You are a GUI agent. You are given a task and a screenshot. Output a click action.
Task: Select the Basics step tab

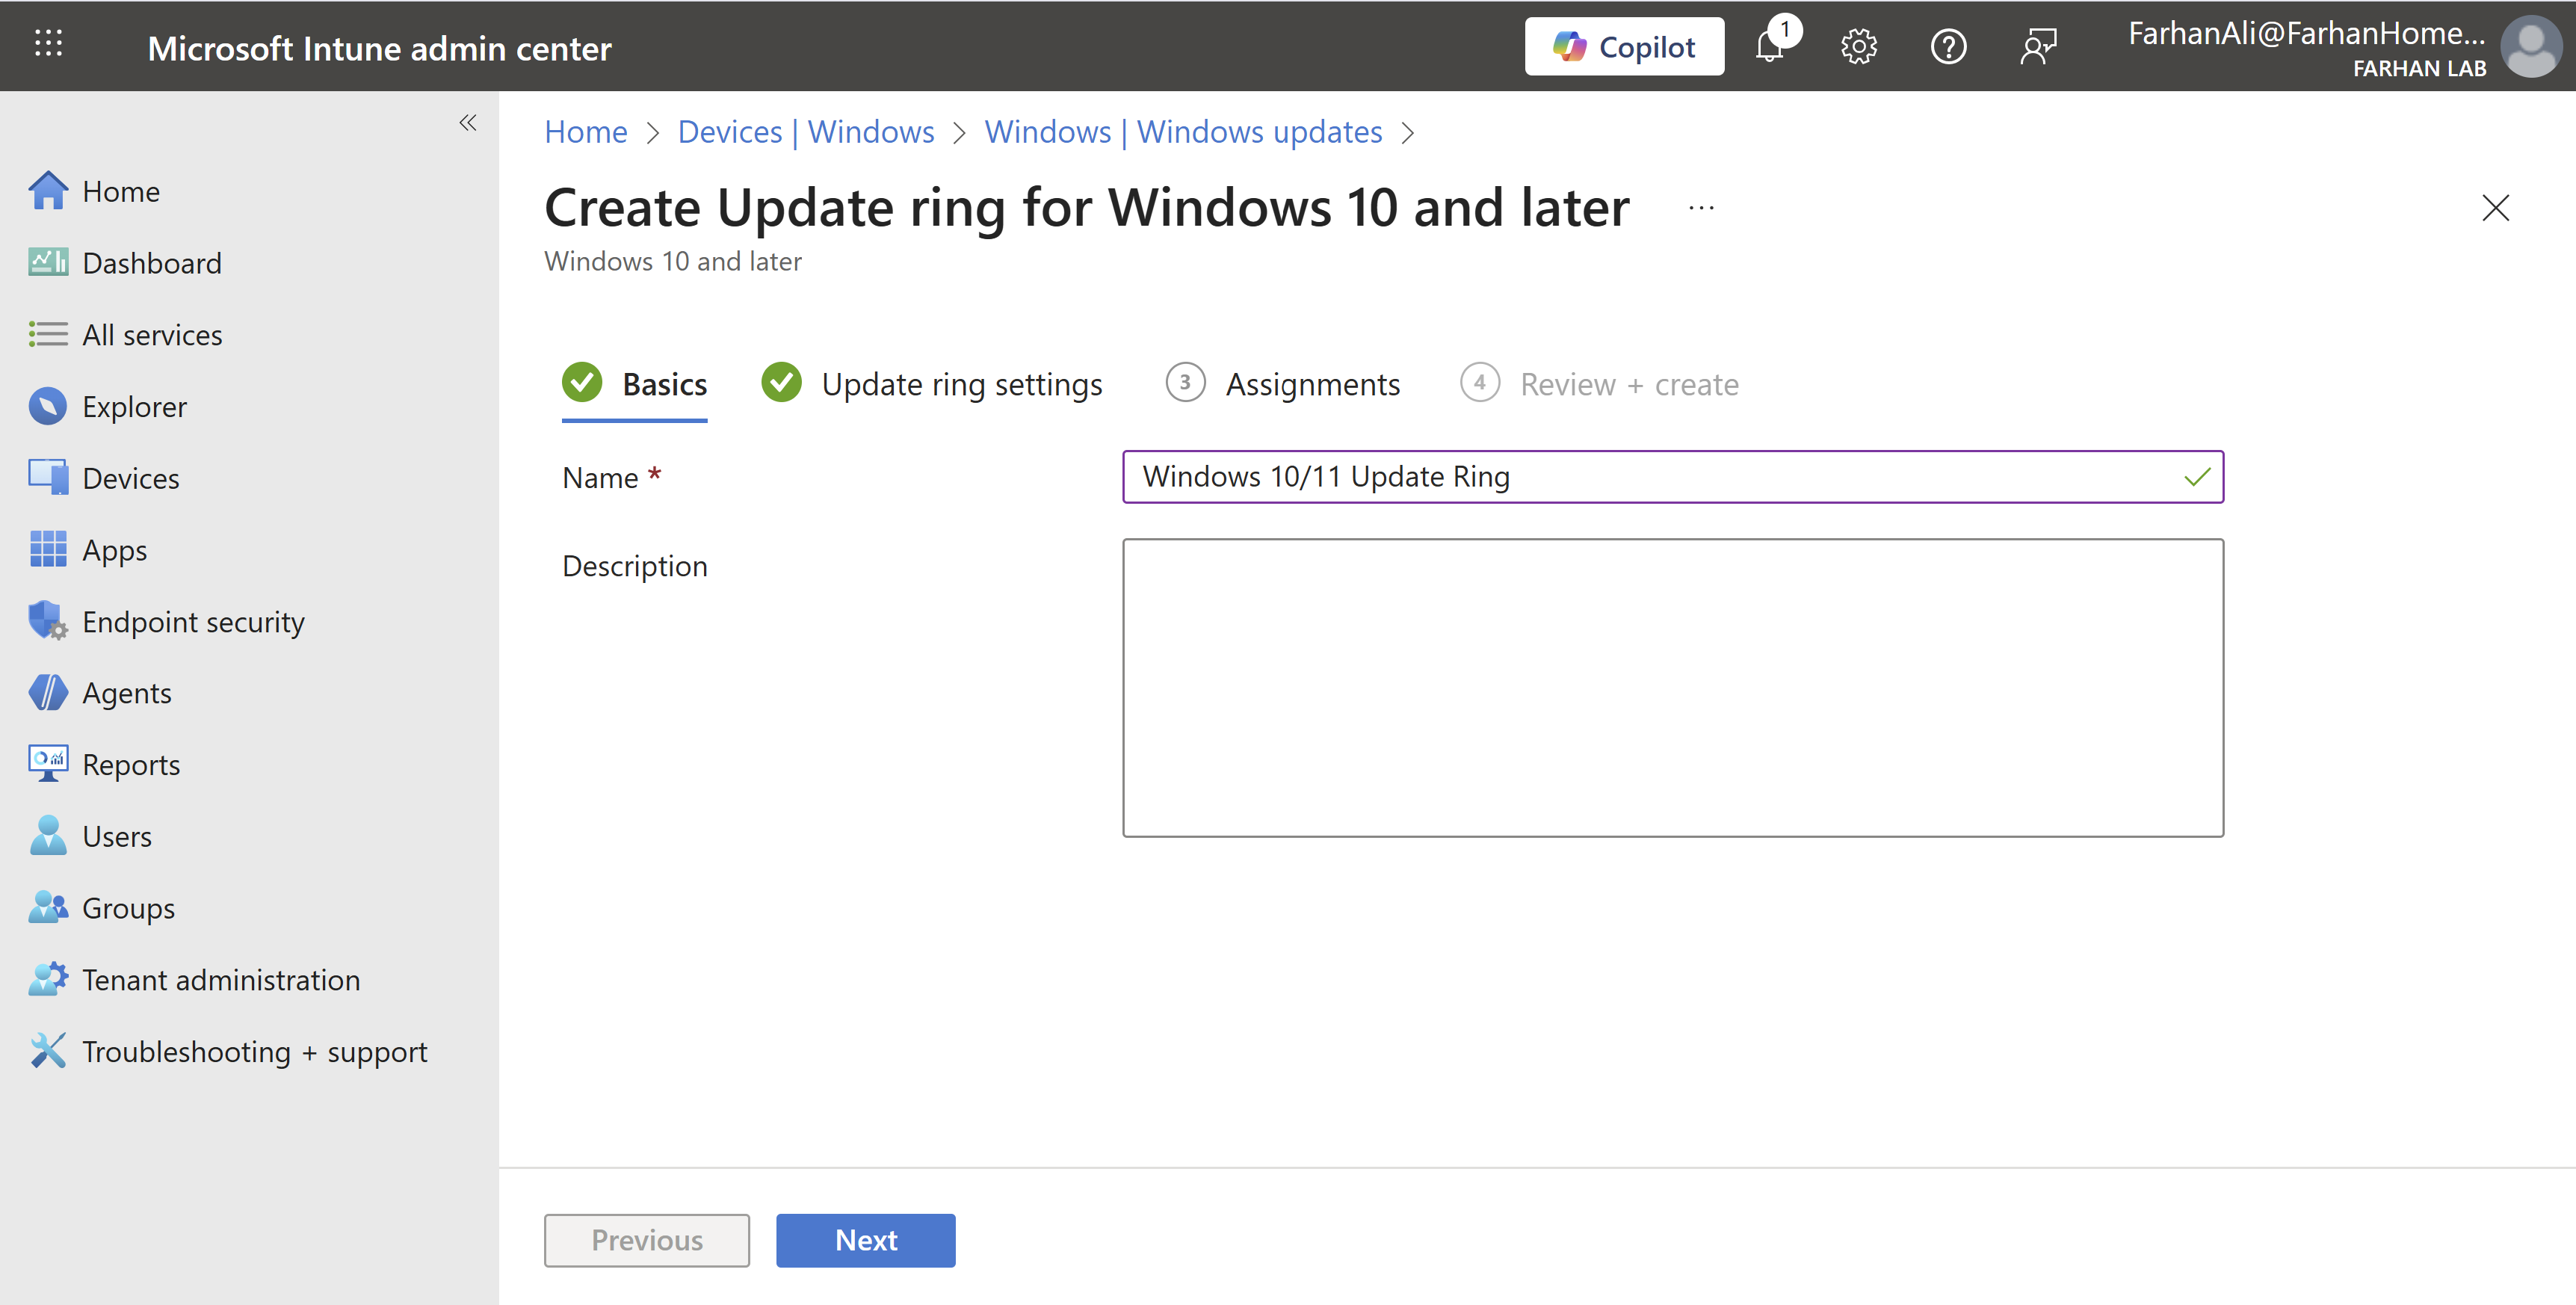click(x=663, y=384)
